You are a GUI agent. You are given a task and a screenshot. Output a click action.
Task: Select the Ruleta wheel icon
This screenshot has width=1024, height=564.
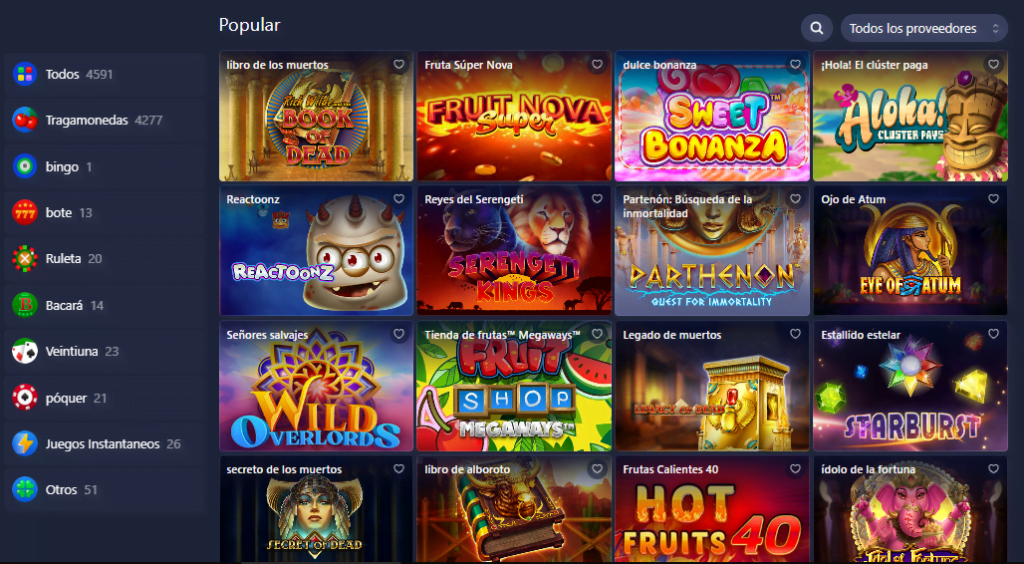(25, 259)
